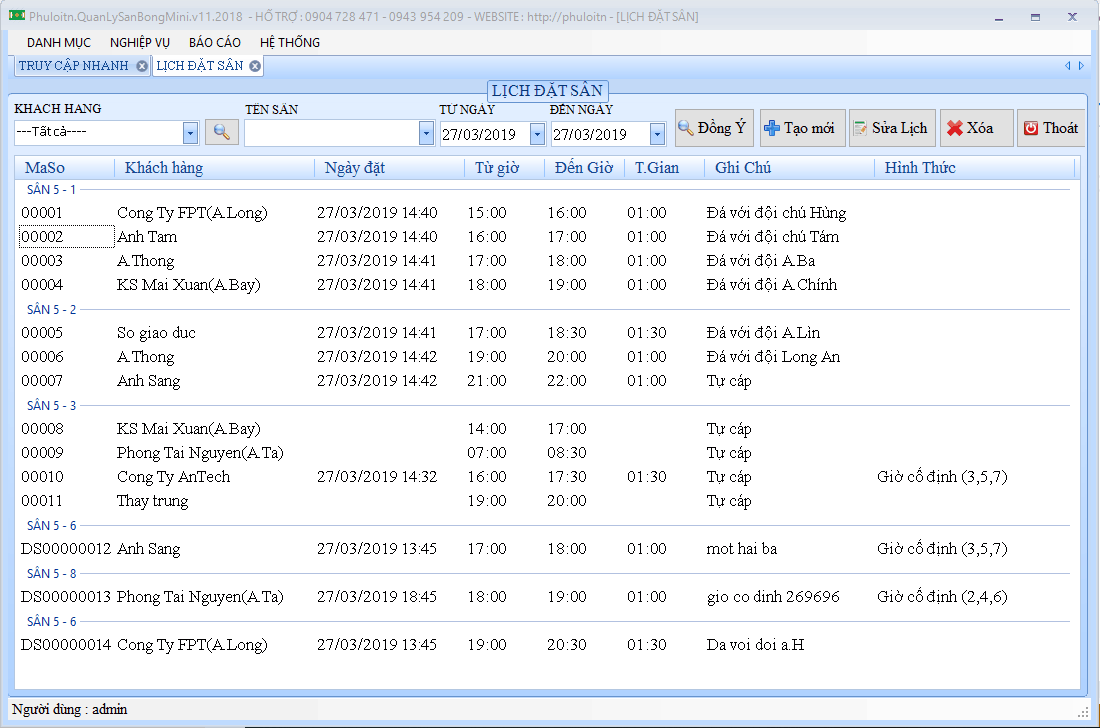Click note Đá với đội chú Hùng
Screen dimensions: 1100x728
(x=776, y=213)
